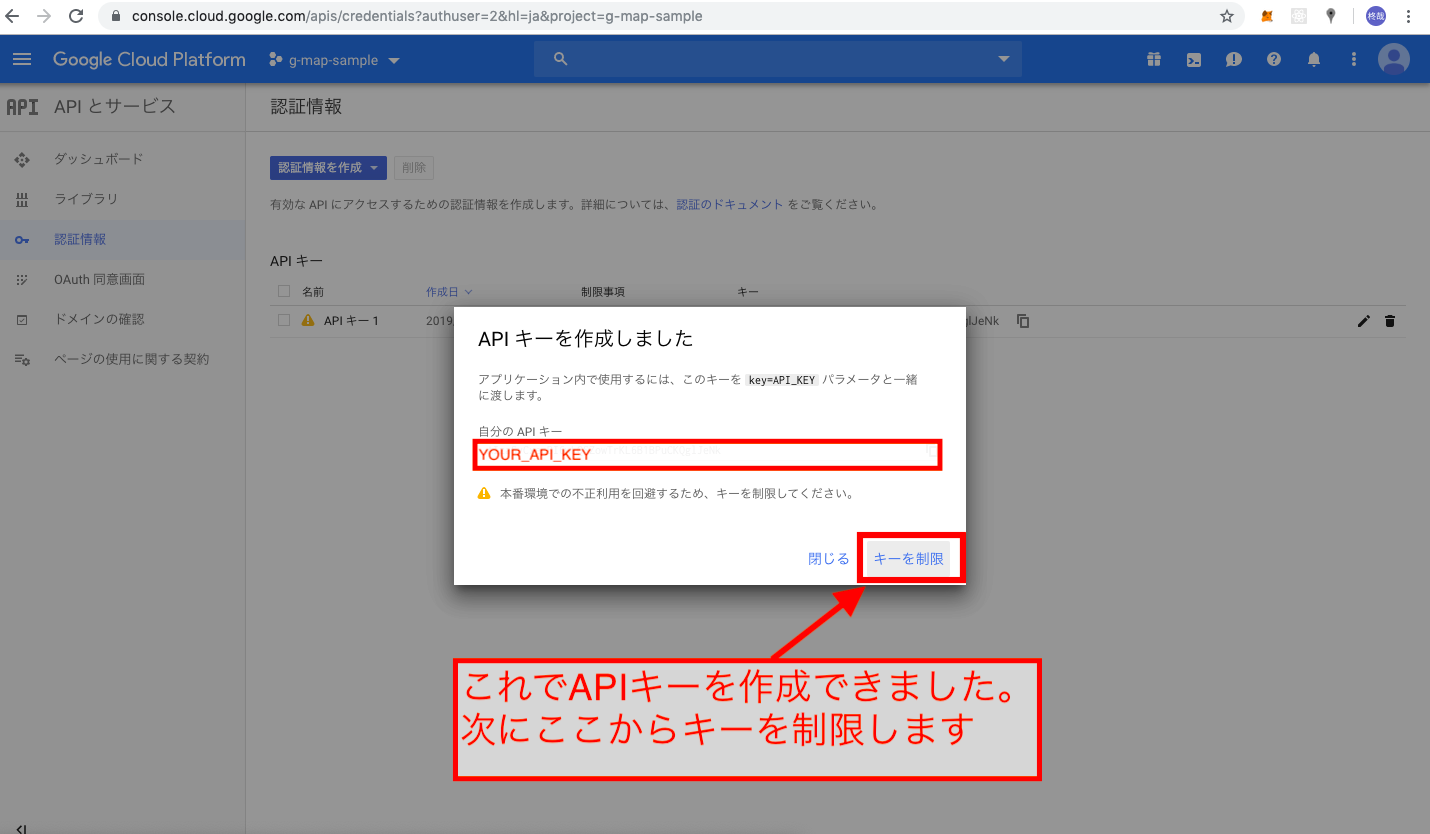Open the ライブラリ section in the sidebar
This screenshot has height=834, width=1430.
(85, 199)
